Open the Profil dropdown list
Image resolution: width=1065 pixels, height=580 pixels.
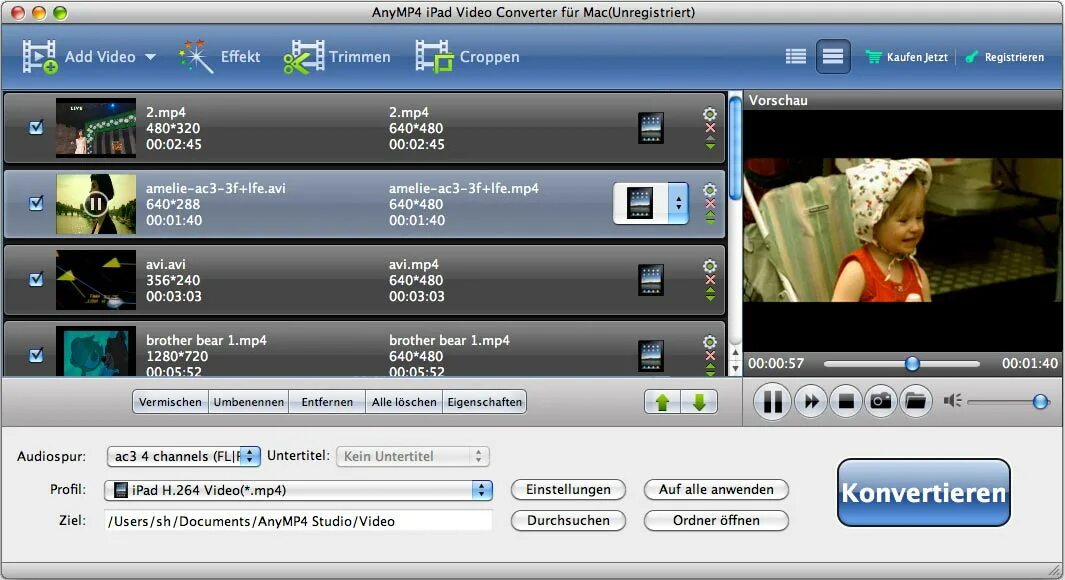[x=298, y=490]
